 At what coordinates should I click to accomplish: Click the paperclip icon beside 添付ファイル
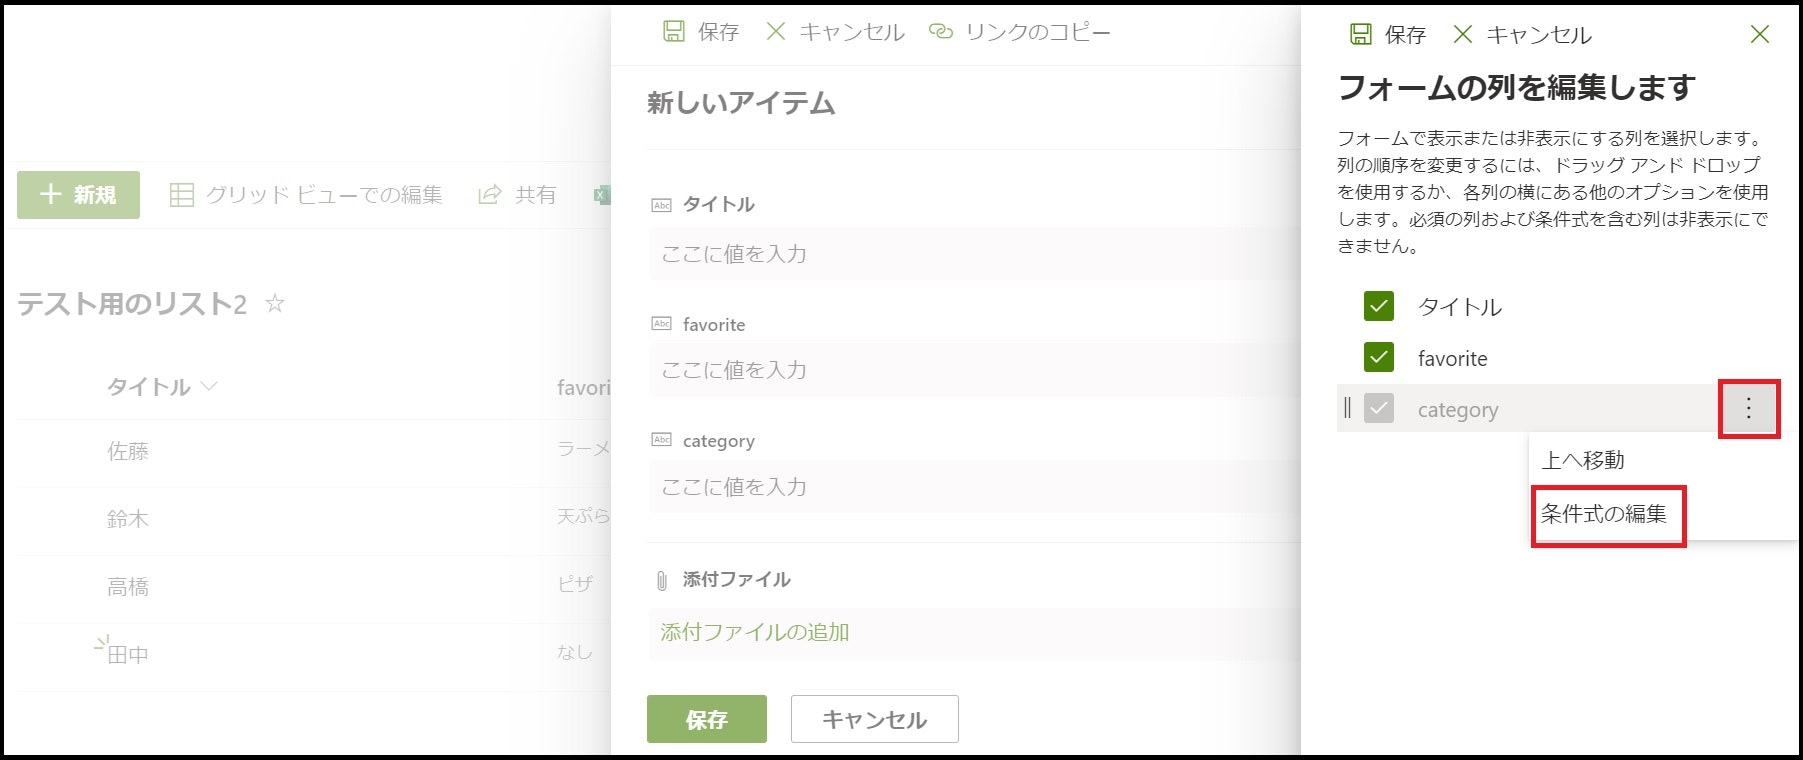(x=661, y=580)
